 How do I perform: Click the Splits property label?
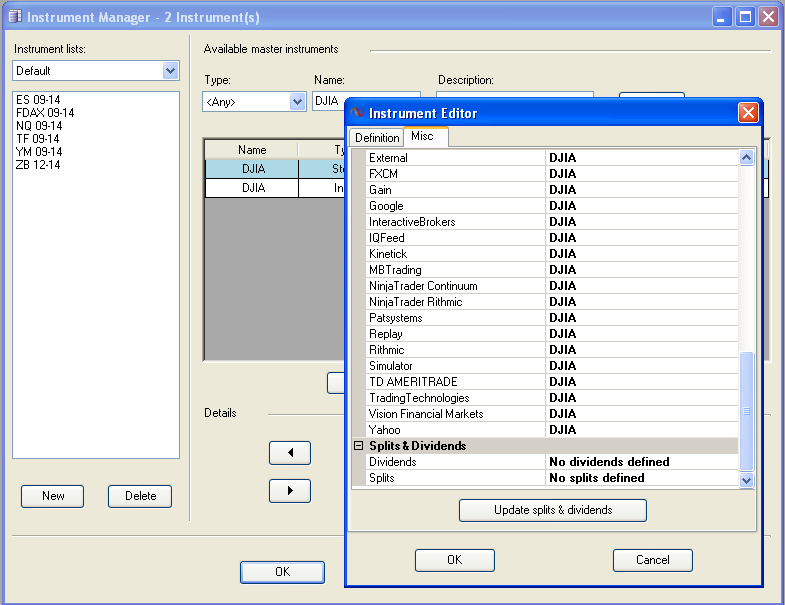click(x=381, y=478)
